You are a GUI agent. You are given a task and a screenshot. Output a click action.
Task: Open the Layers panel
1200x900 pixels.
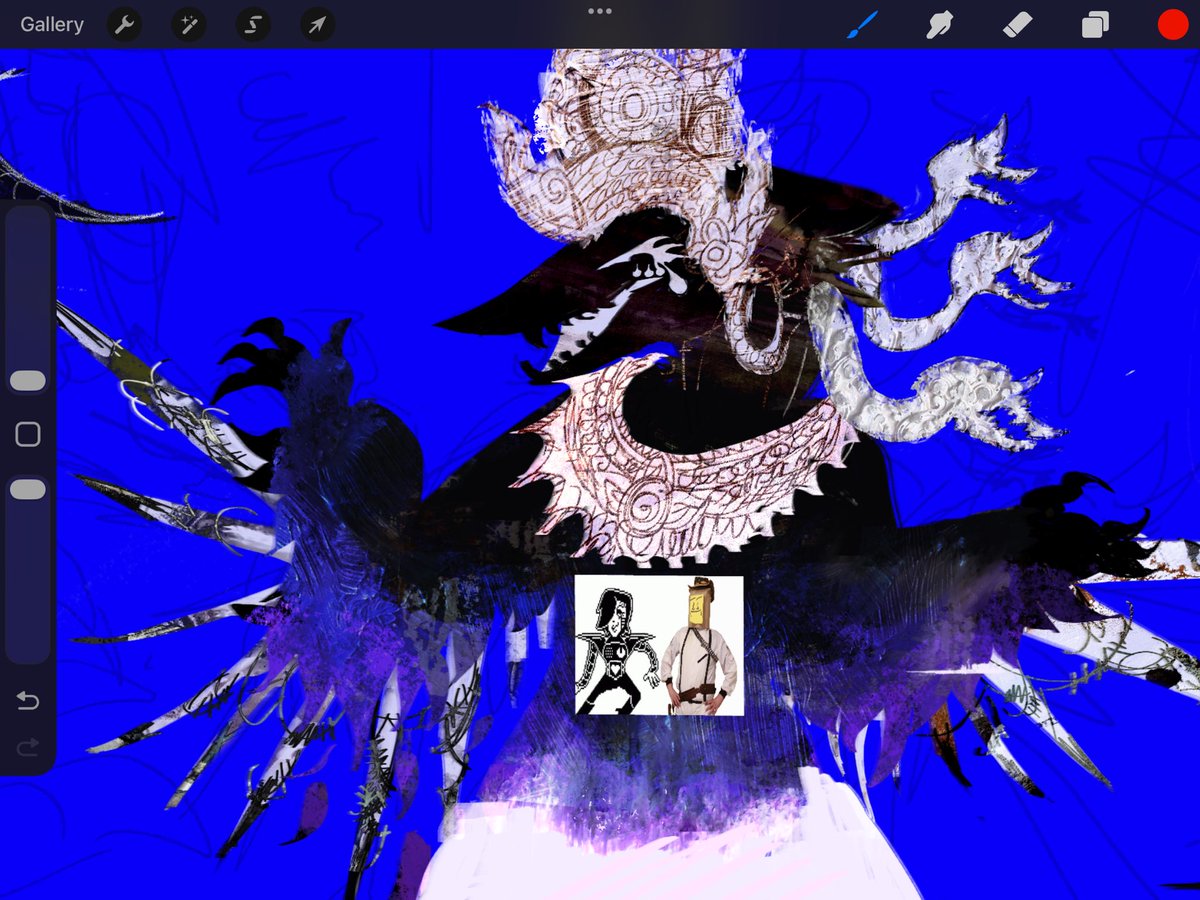(1095, 25)
